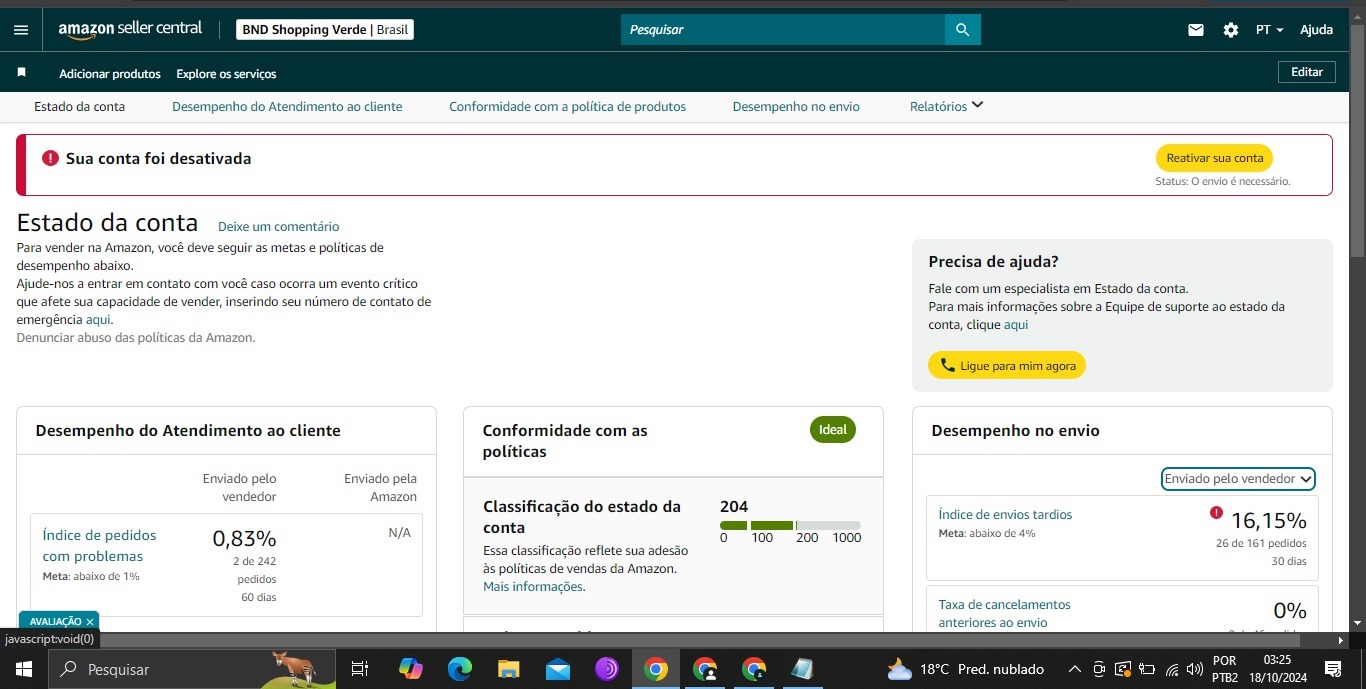Click the '26 de 161 pedidos' text
The width and height of the screenshot is (1366, 689).
click(x=1260, y=544)
